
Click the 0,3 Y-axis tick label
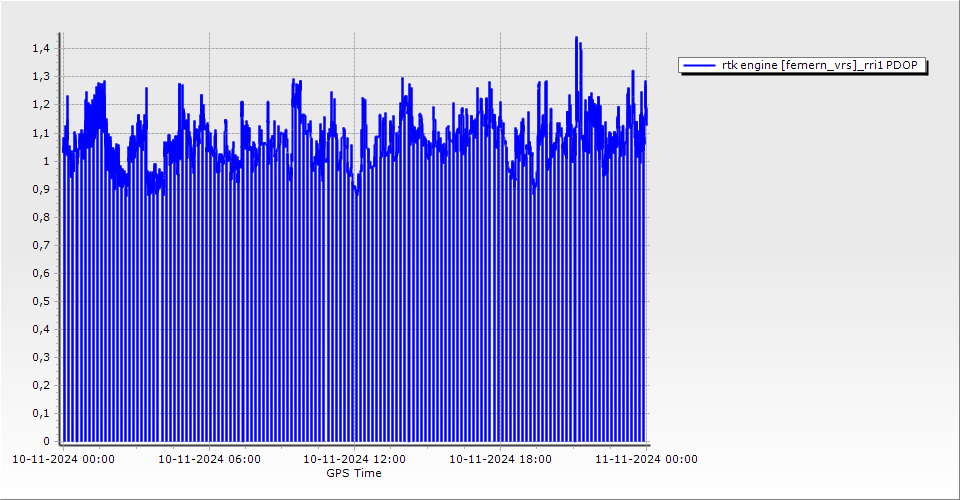tap(41, 357)
